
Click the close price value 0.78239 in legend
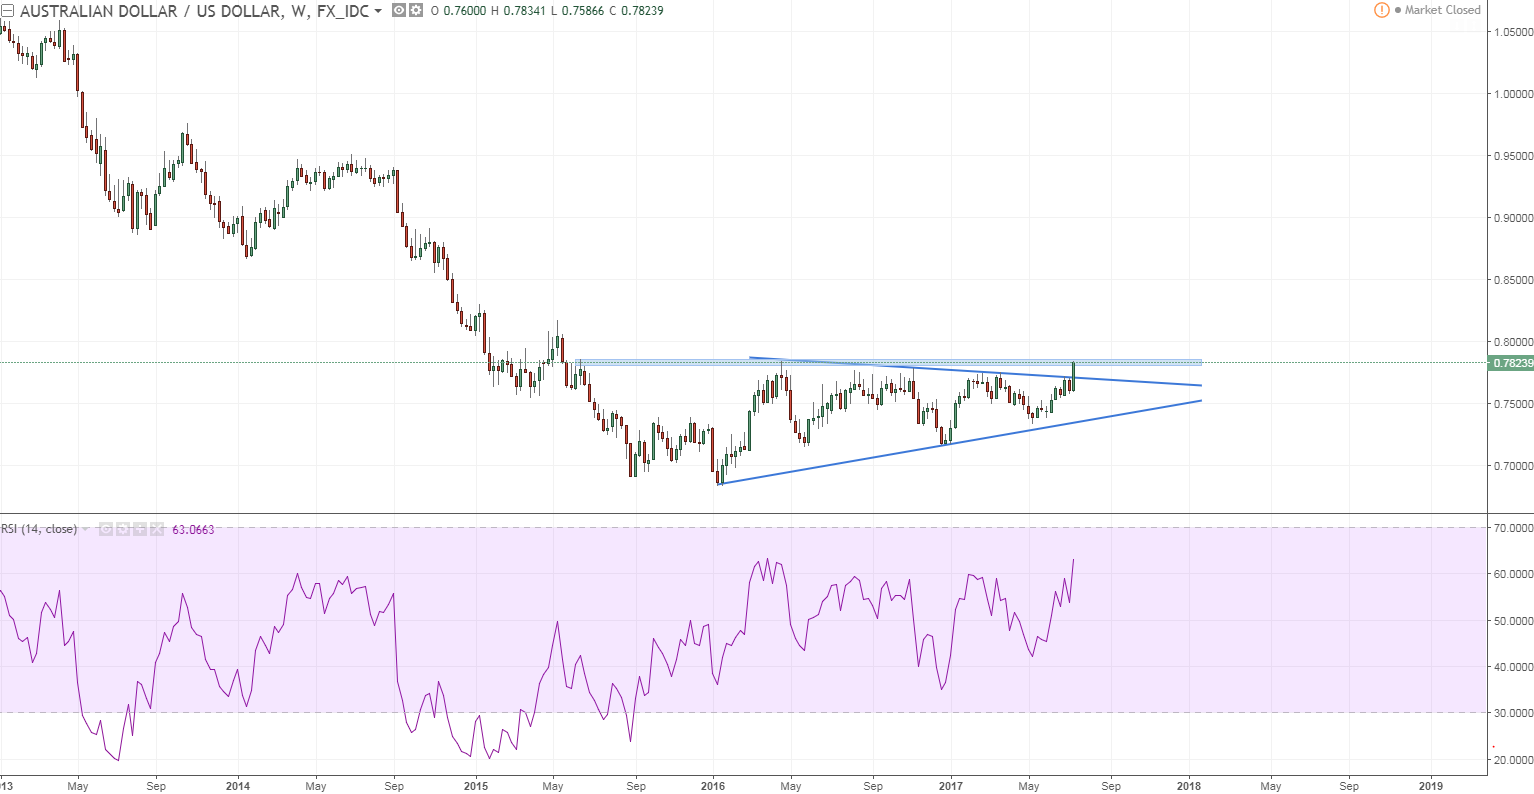[x=642, y=11]
